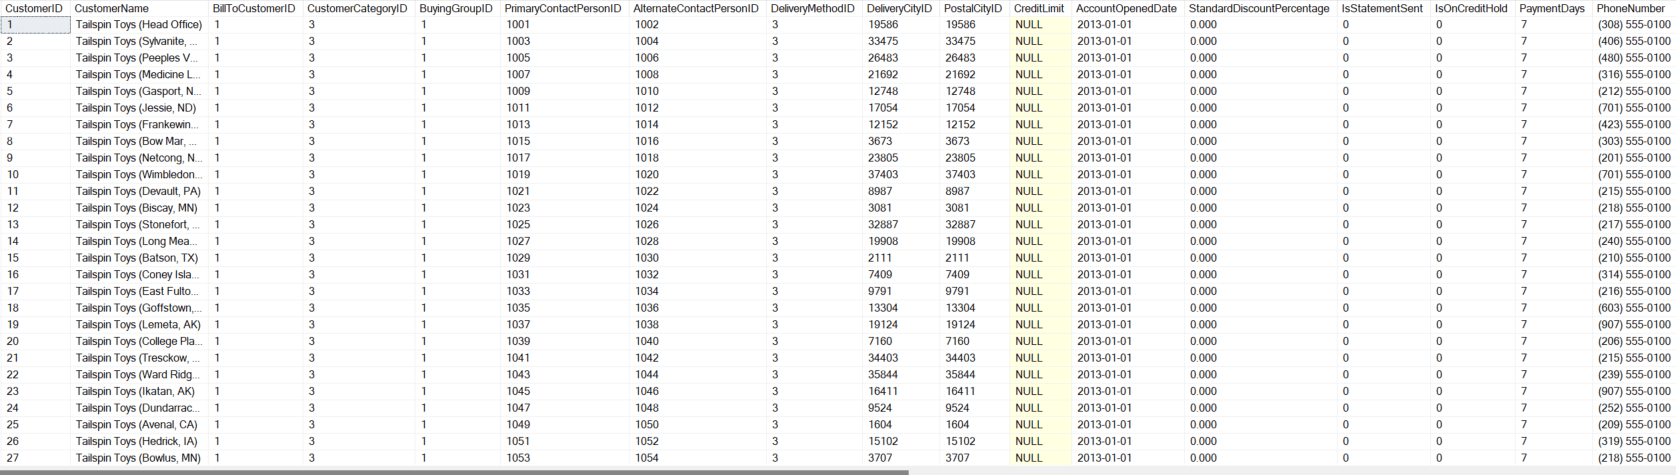Click phone number (319) 555-0100

point(1634,441)
